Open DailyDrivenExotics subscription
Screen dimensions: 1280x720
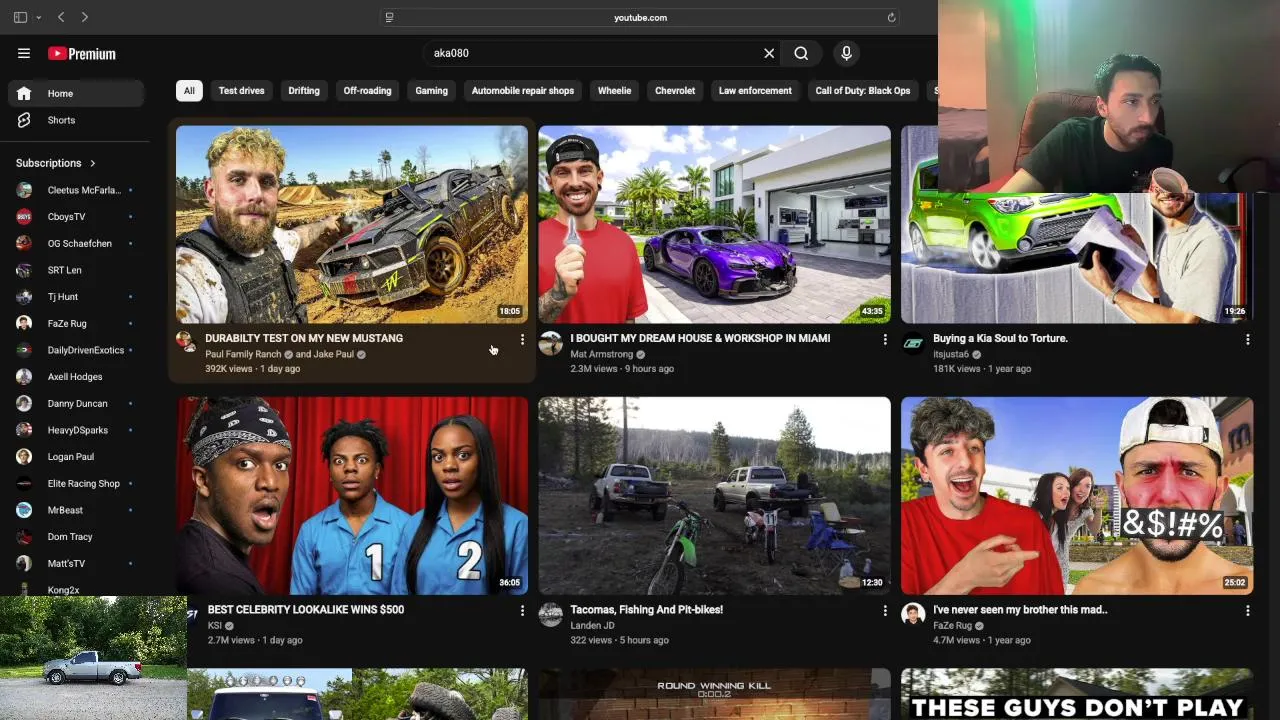[x=75, y=350]
